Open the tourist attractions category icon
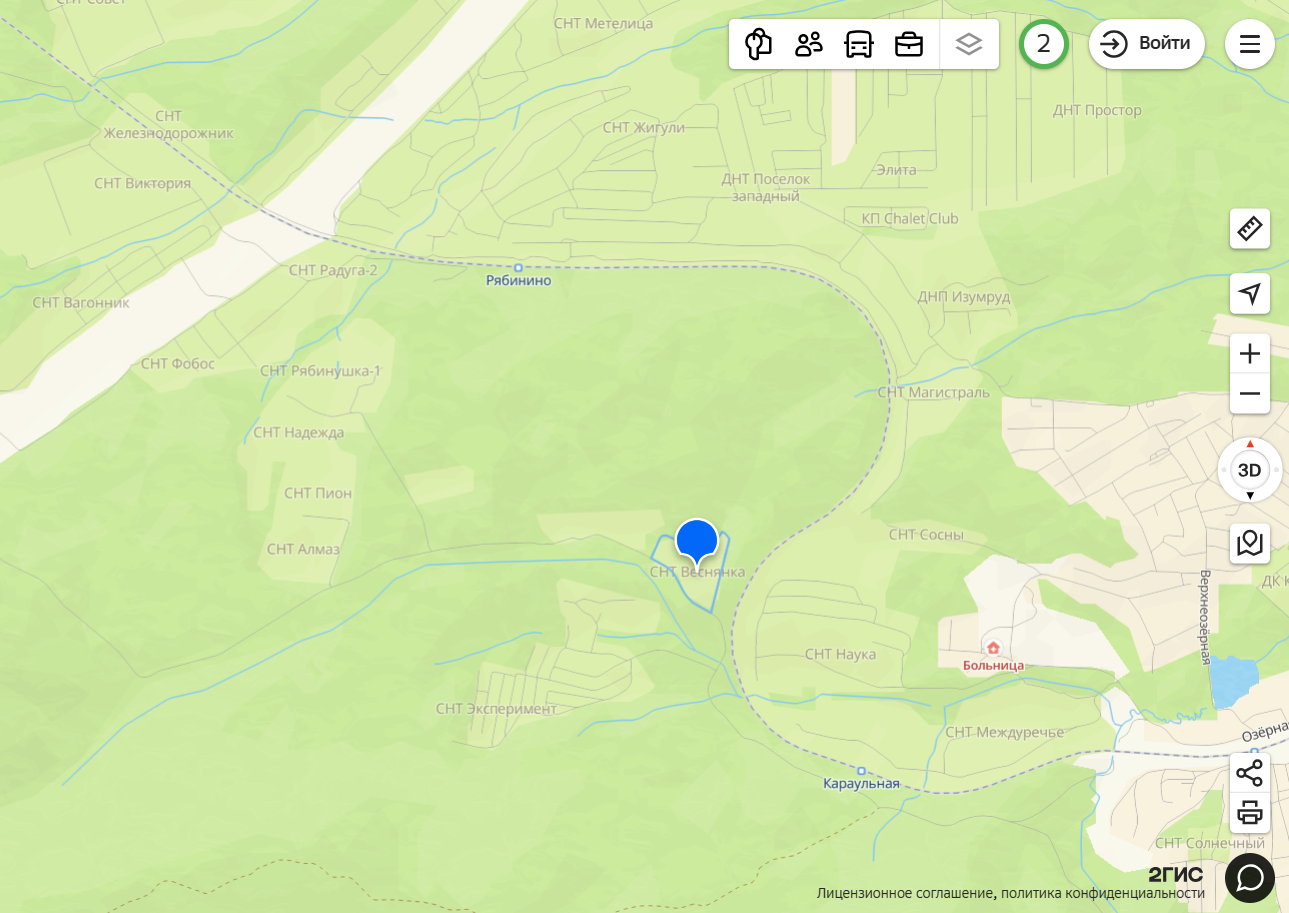The height and width of the screenshot is (913, 1289). pyautogui.click(x=759, y=44)
